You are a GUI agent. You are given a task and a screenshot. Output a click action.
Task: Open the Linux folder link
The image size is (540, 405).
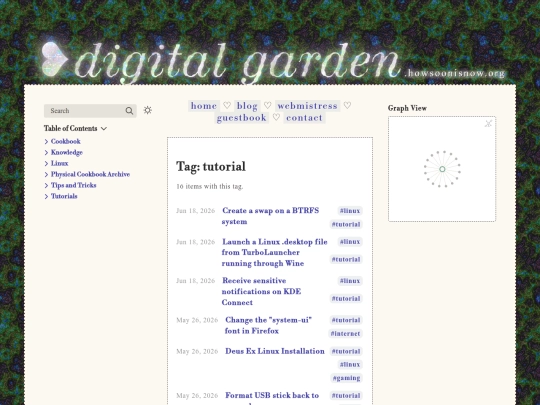[x=60, y=164]
